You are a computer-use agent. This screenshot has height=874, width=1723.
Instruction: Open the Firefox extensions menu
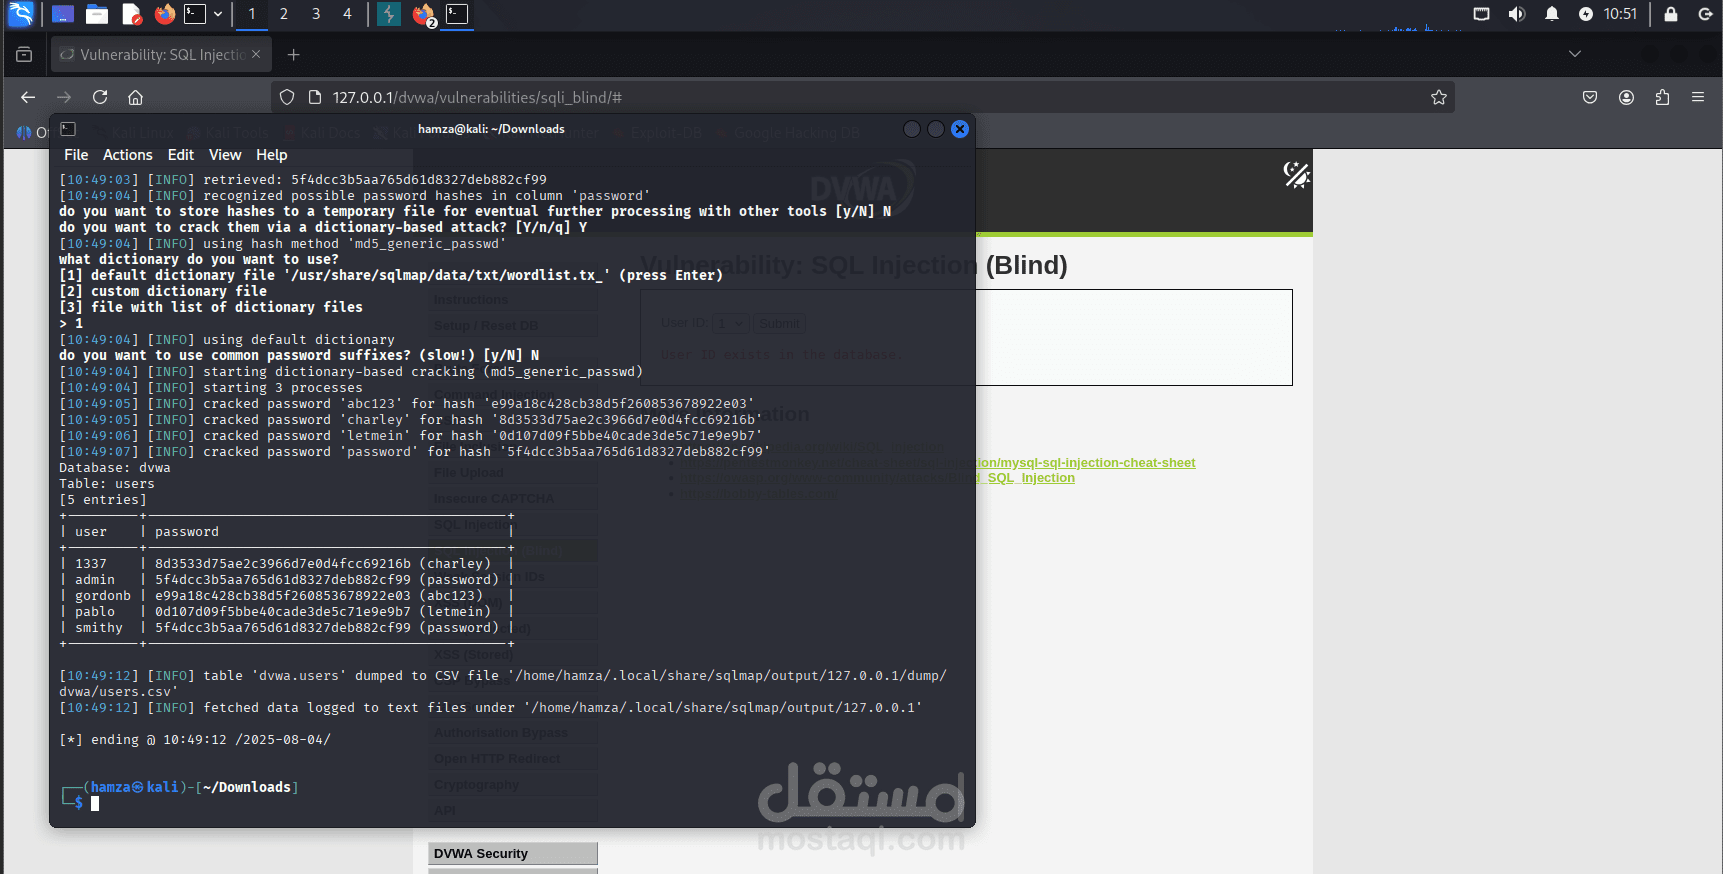pos(1662,97)
